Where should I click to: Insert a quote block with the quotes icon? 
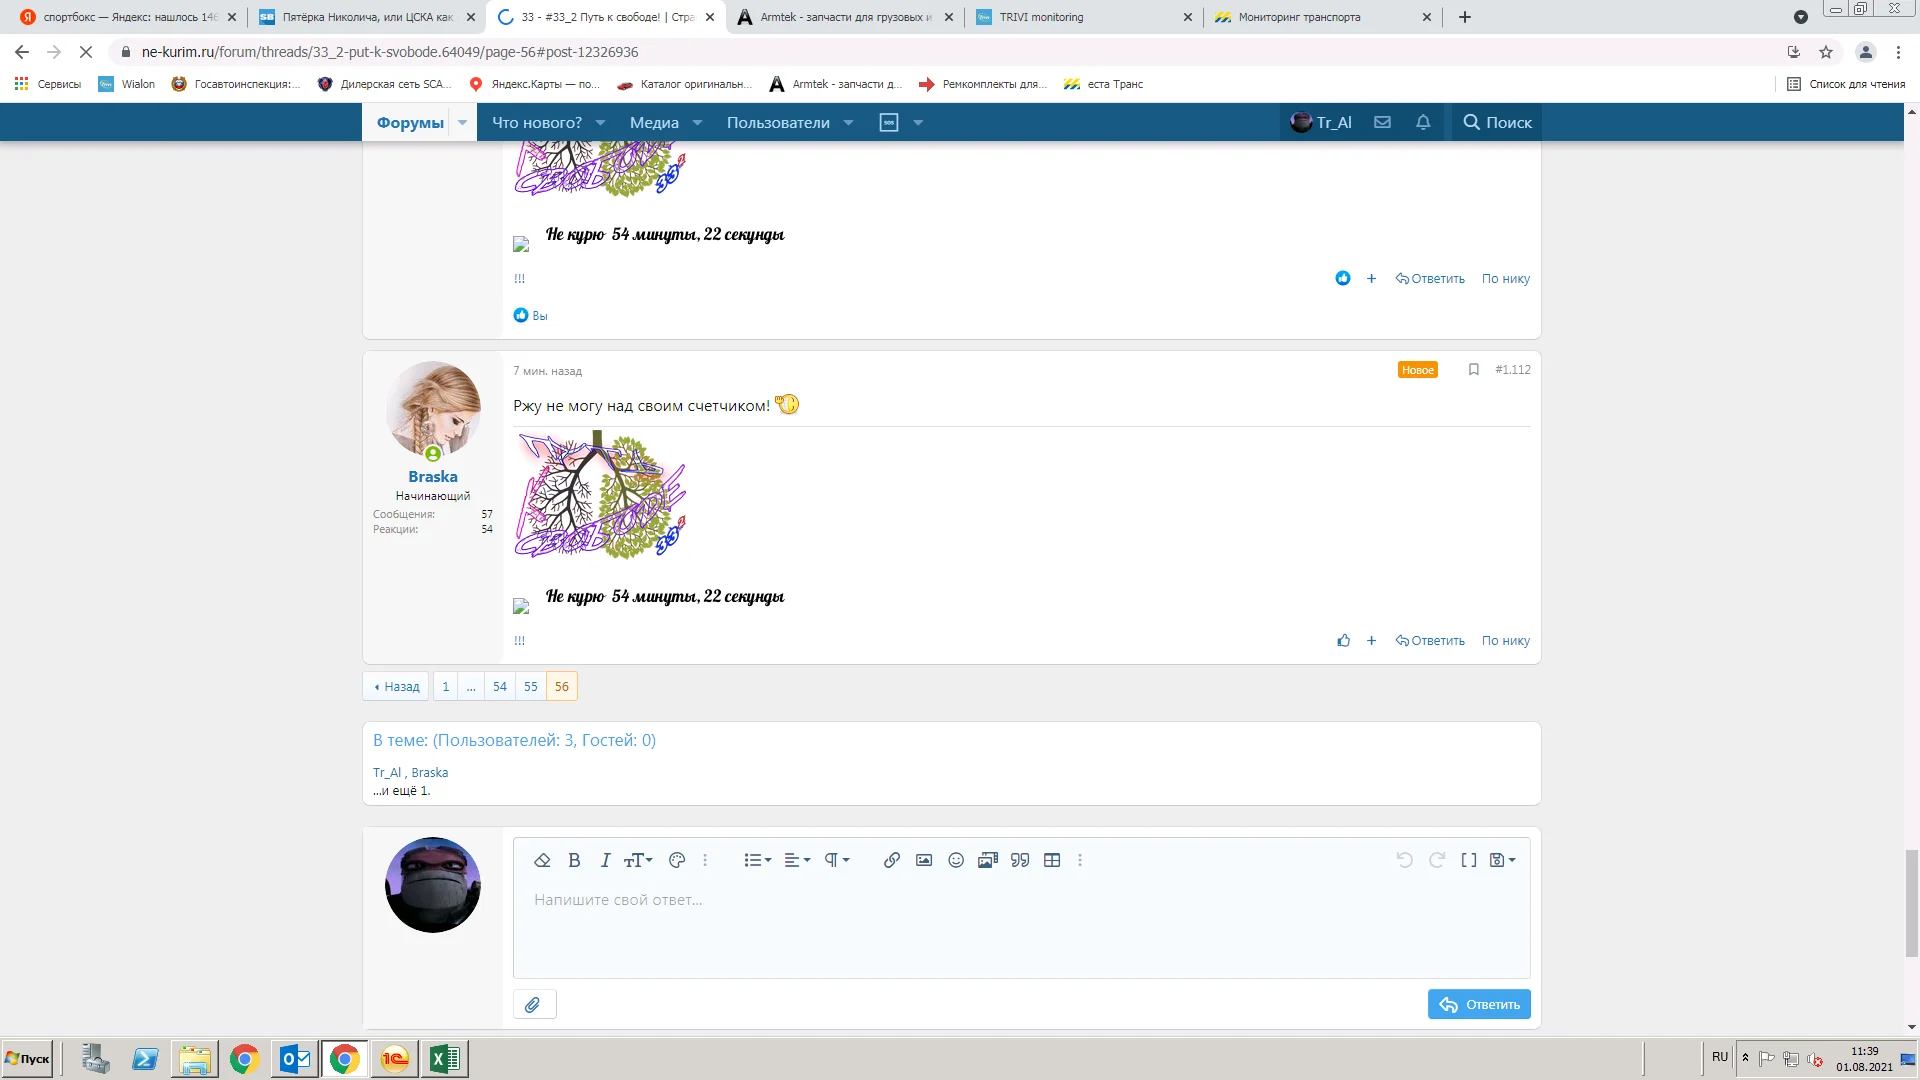(x=1019, y=859)
